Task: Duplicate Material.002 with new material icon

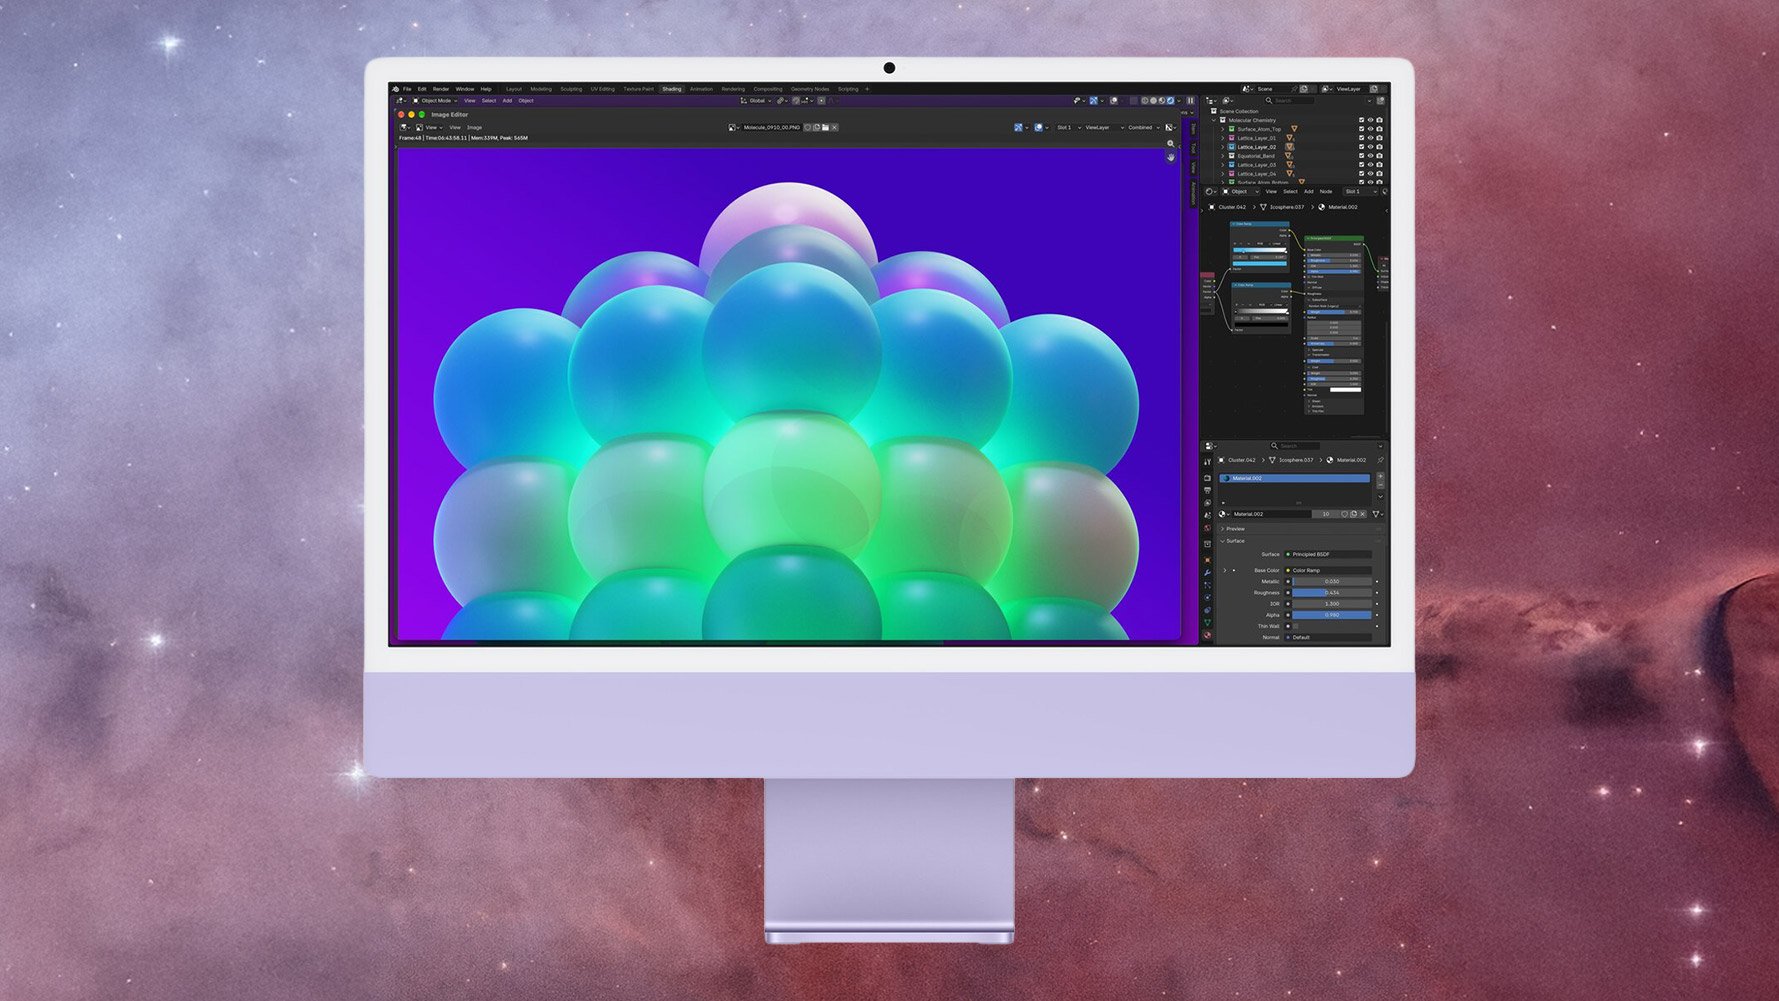Action: point(1353,514)
